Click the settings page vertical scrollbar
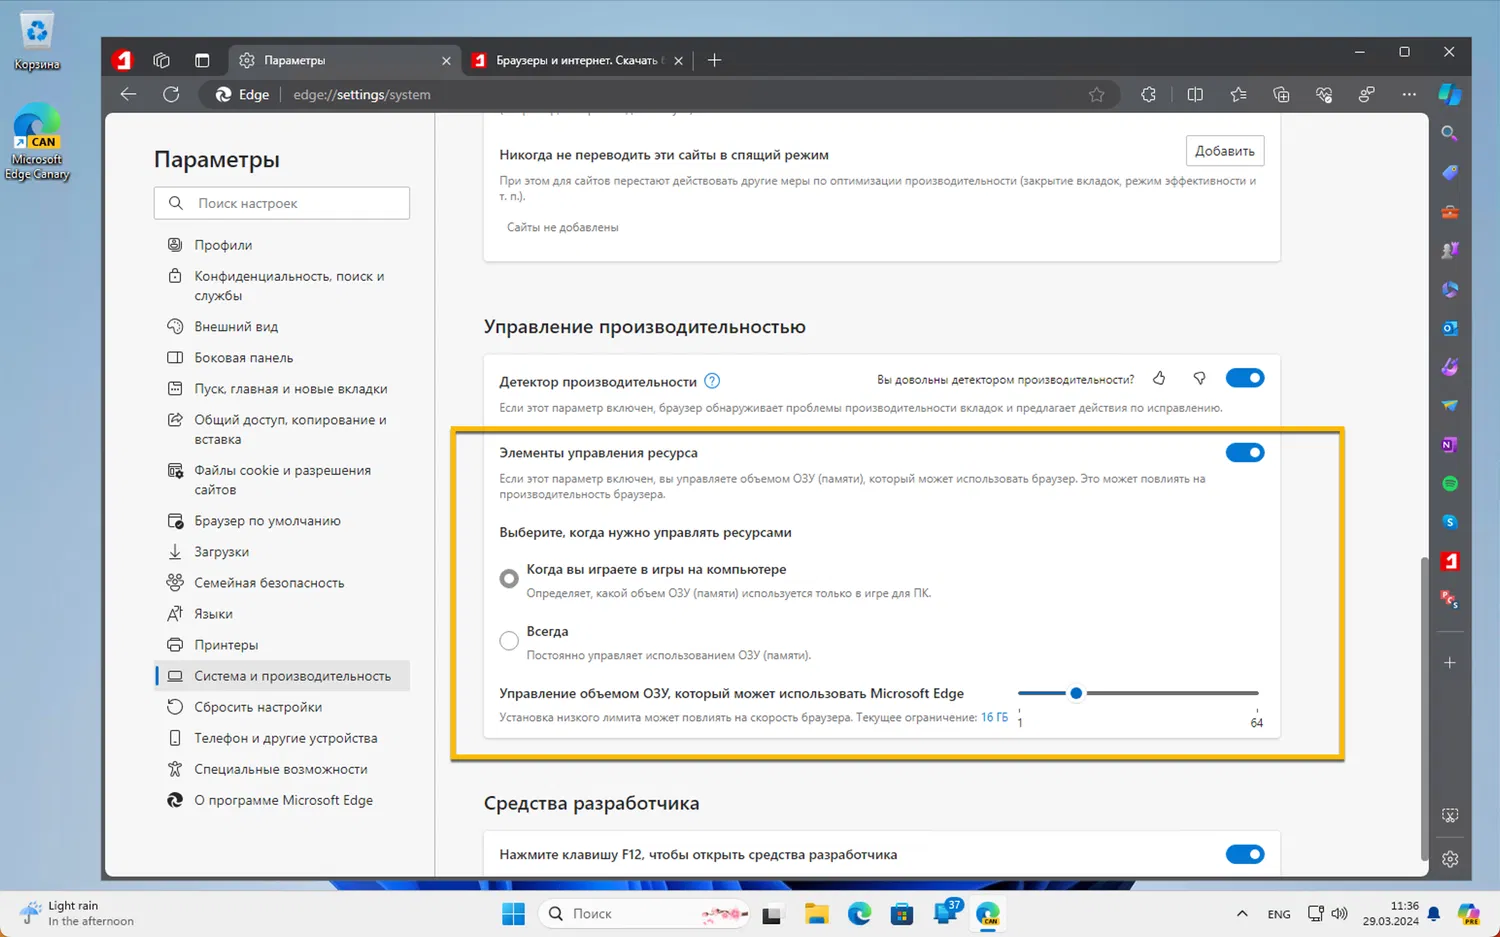Screen dimensions: 1500x937 point(1424,708)
